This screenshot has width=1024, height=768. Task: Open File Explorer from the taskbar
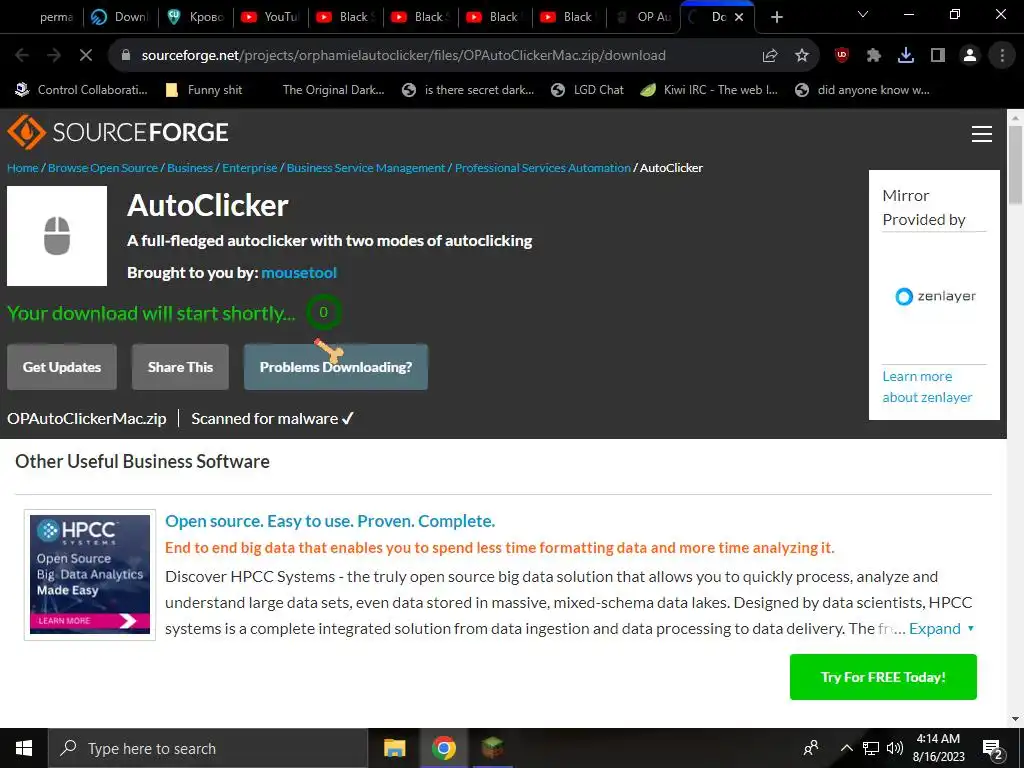(x=394, y=748)
